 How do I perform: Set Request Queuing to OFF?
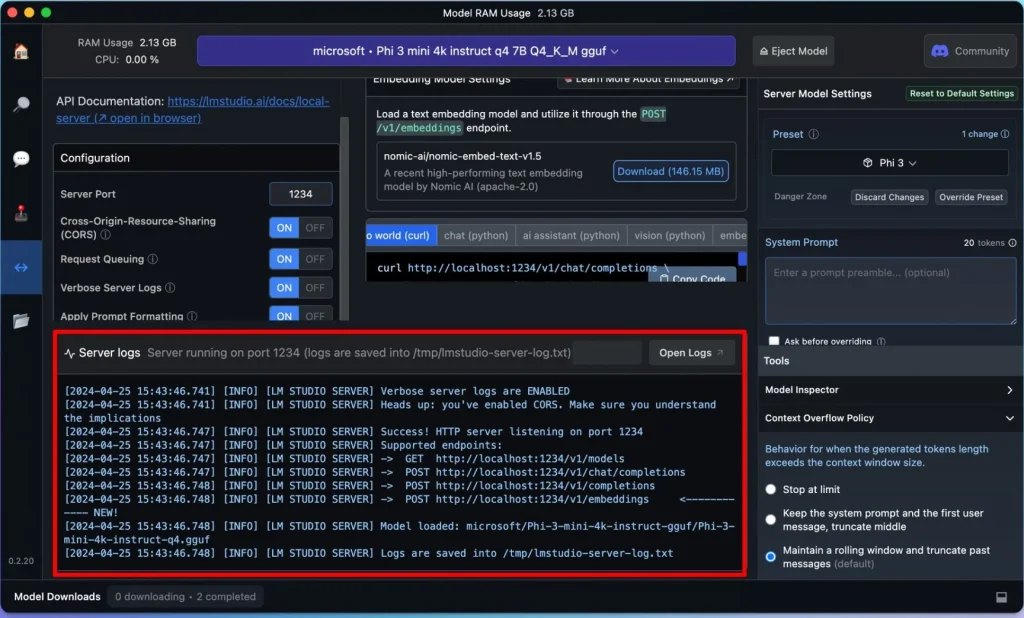point(315,259)
